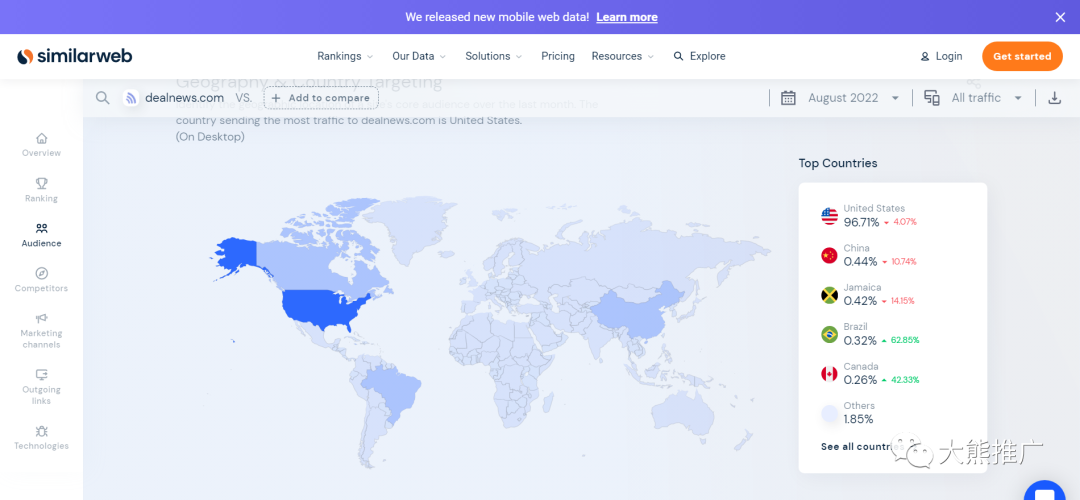Open the August 2022 date dropdown
Screen dimensions: 1080x500
coord(841,98)
